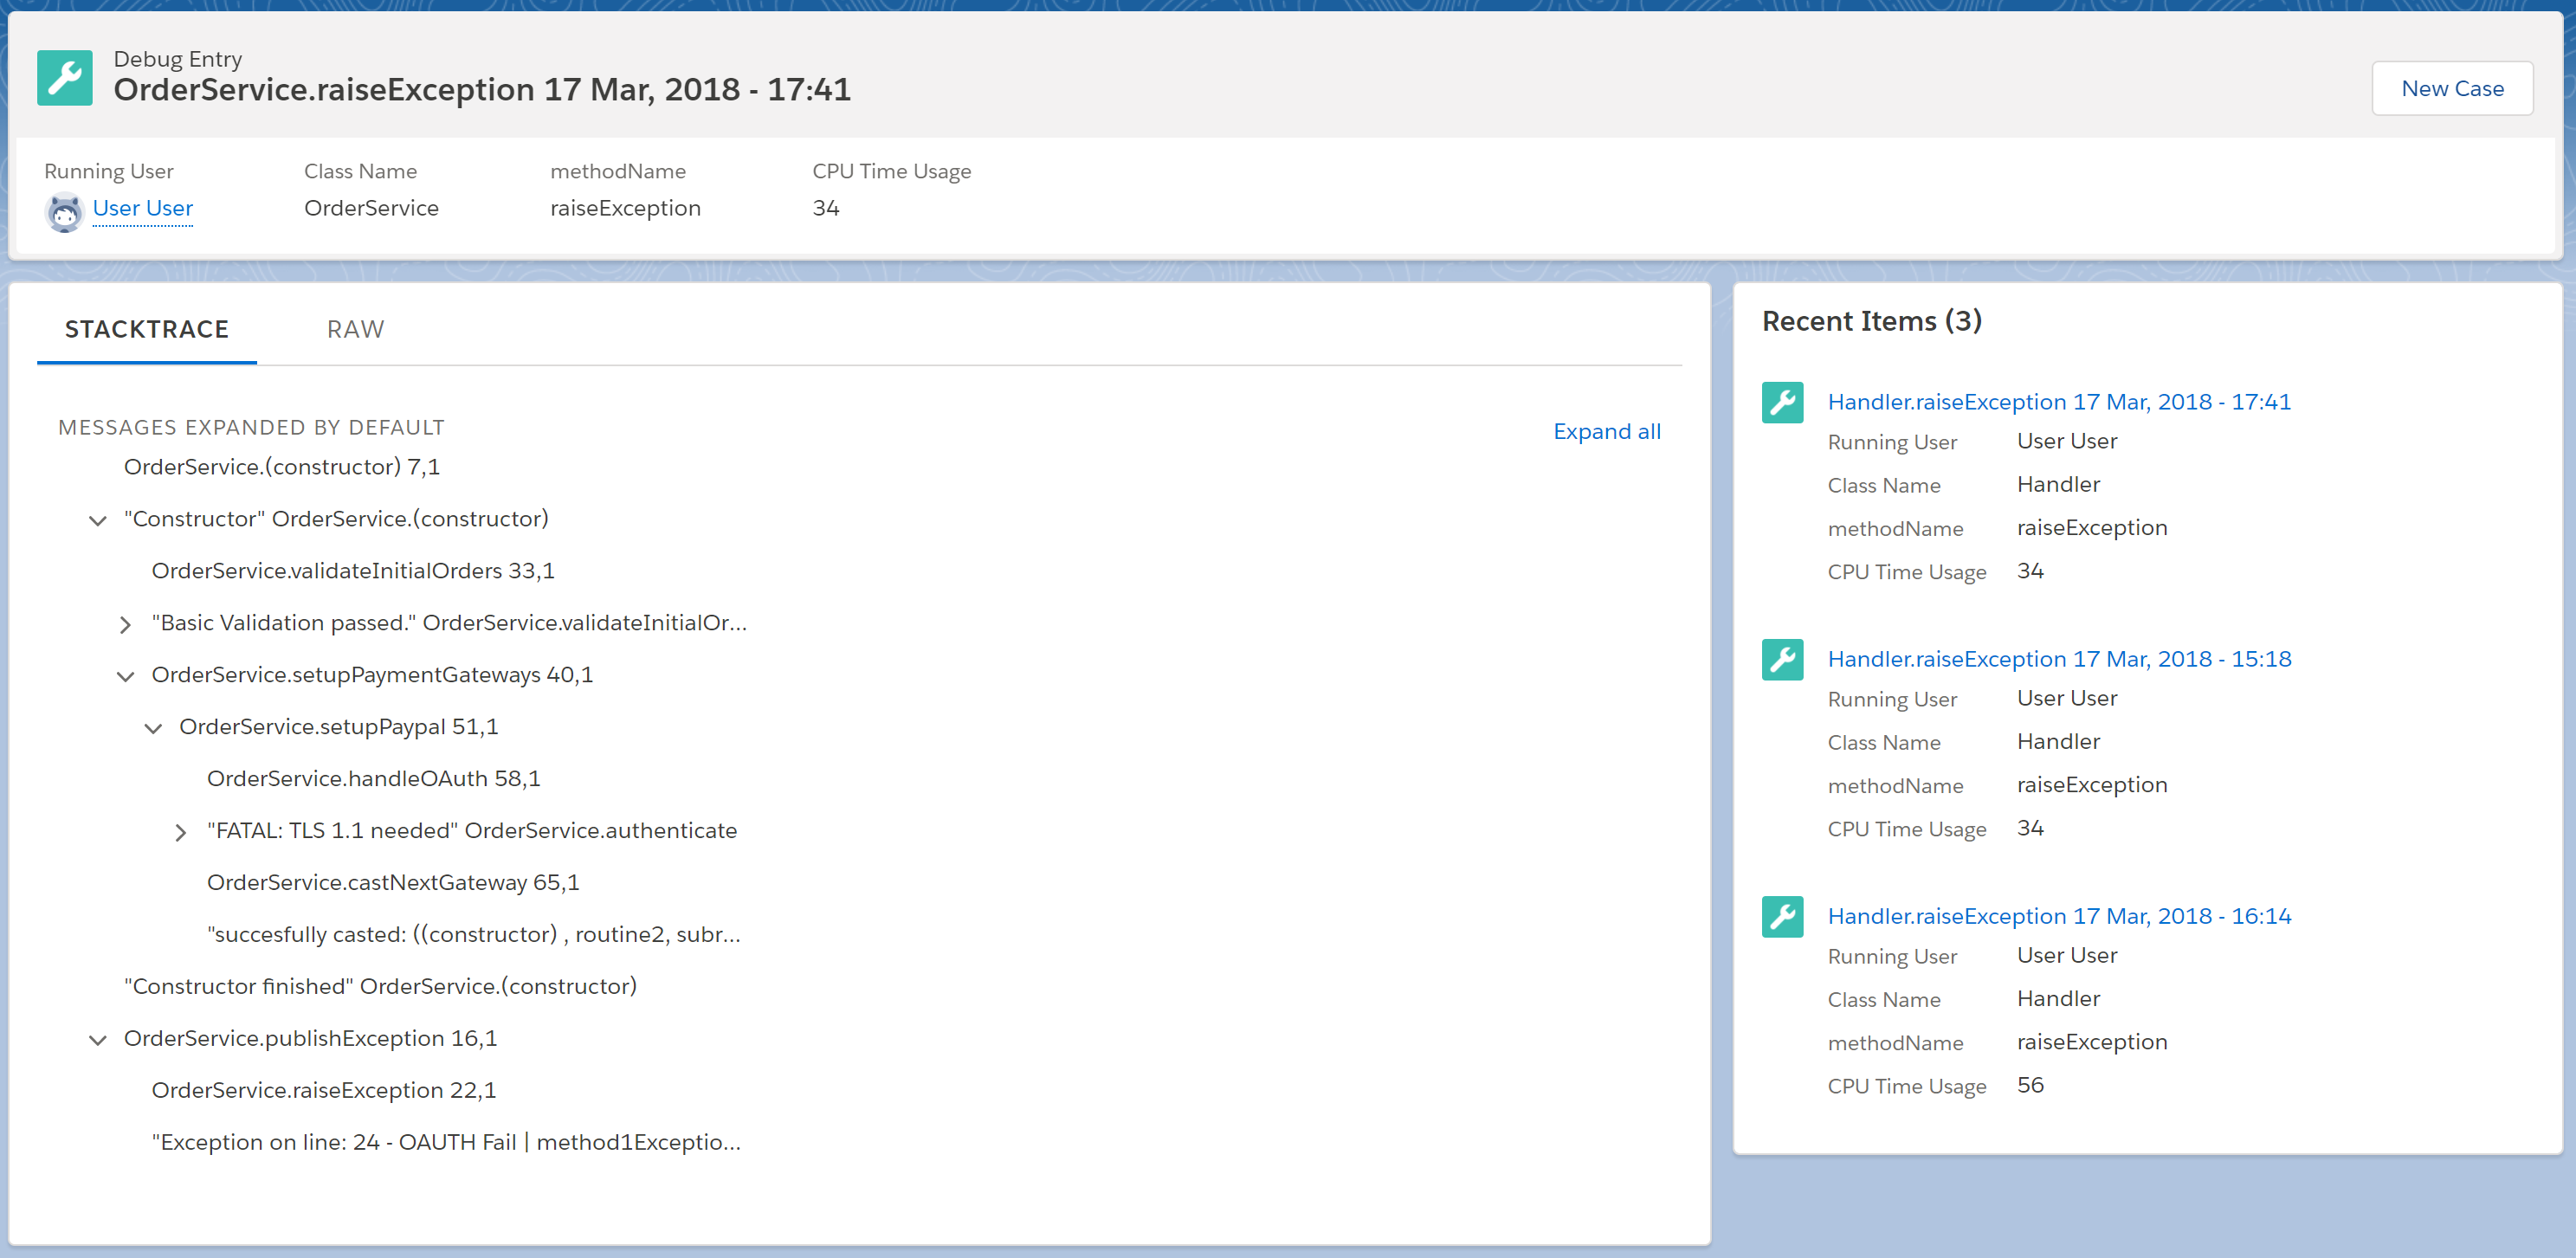This screenshot has height=1258, width=2576.
Task: Switch to the RAW tab
Action: tap(355, 329)
